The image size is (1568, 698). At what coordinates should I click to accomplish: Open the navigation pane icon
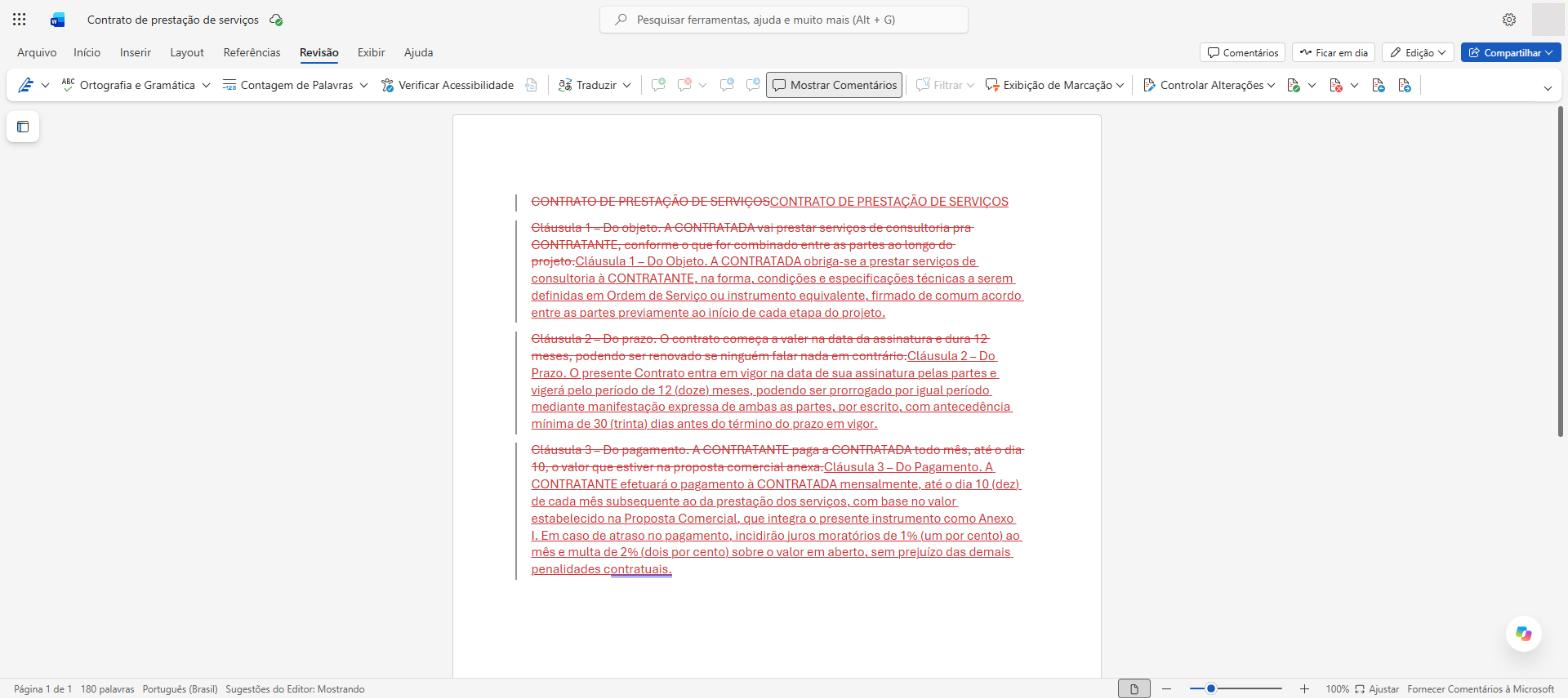(23, 127)
